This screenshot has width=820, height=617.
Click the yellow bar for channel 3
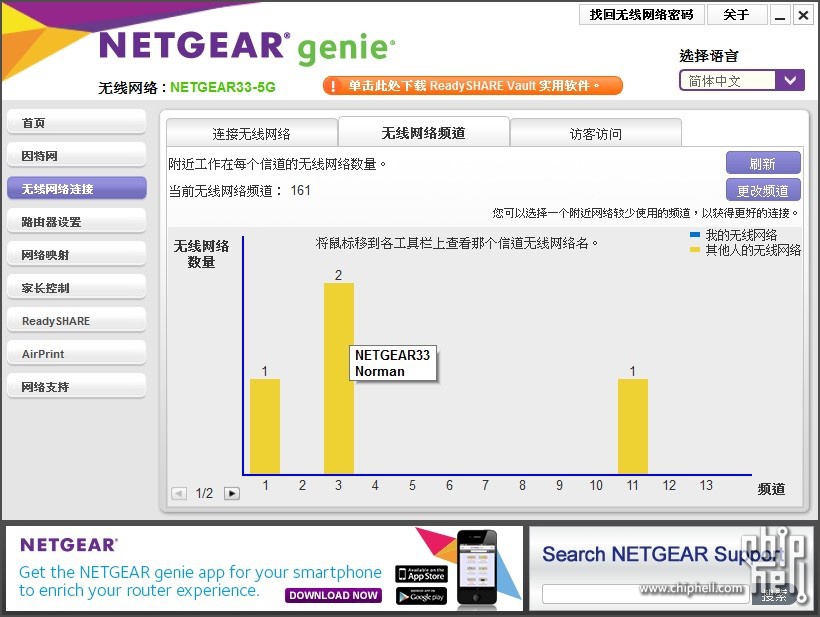339,378
